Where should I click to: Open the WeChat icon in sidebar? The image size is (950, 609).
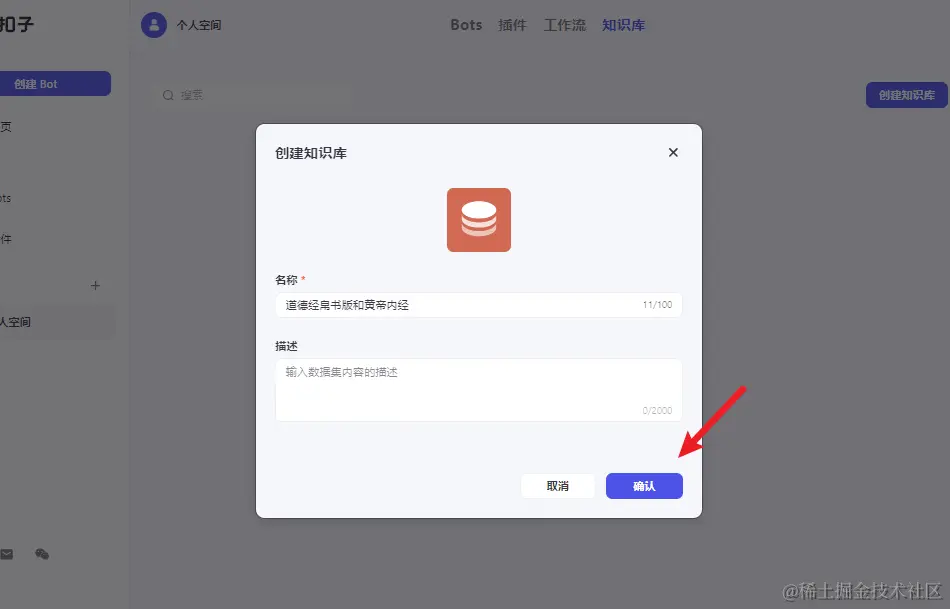[42, 554]
